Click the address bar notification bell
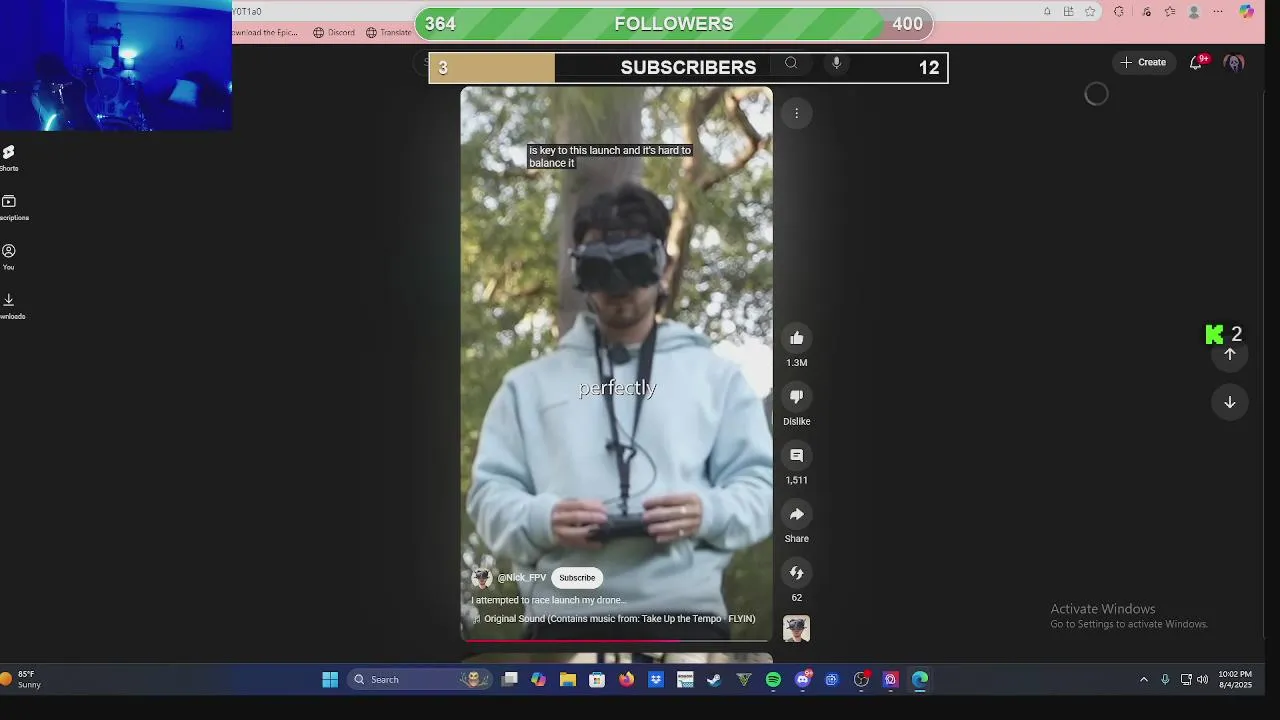 [x=1047, y=12]
